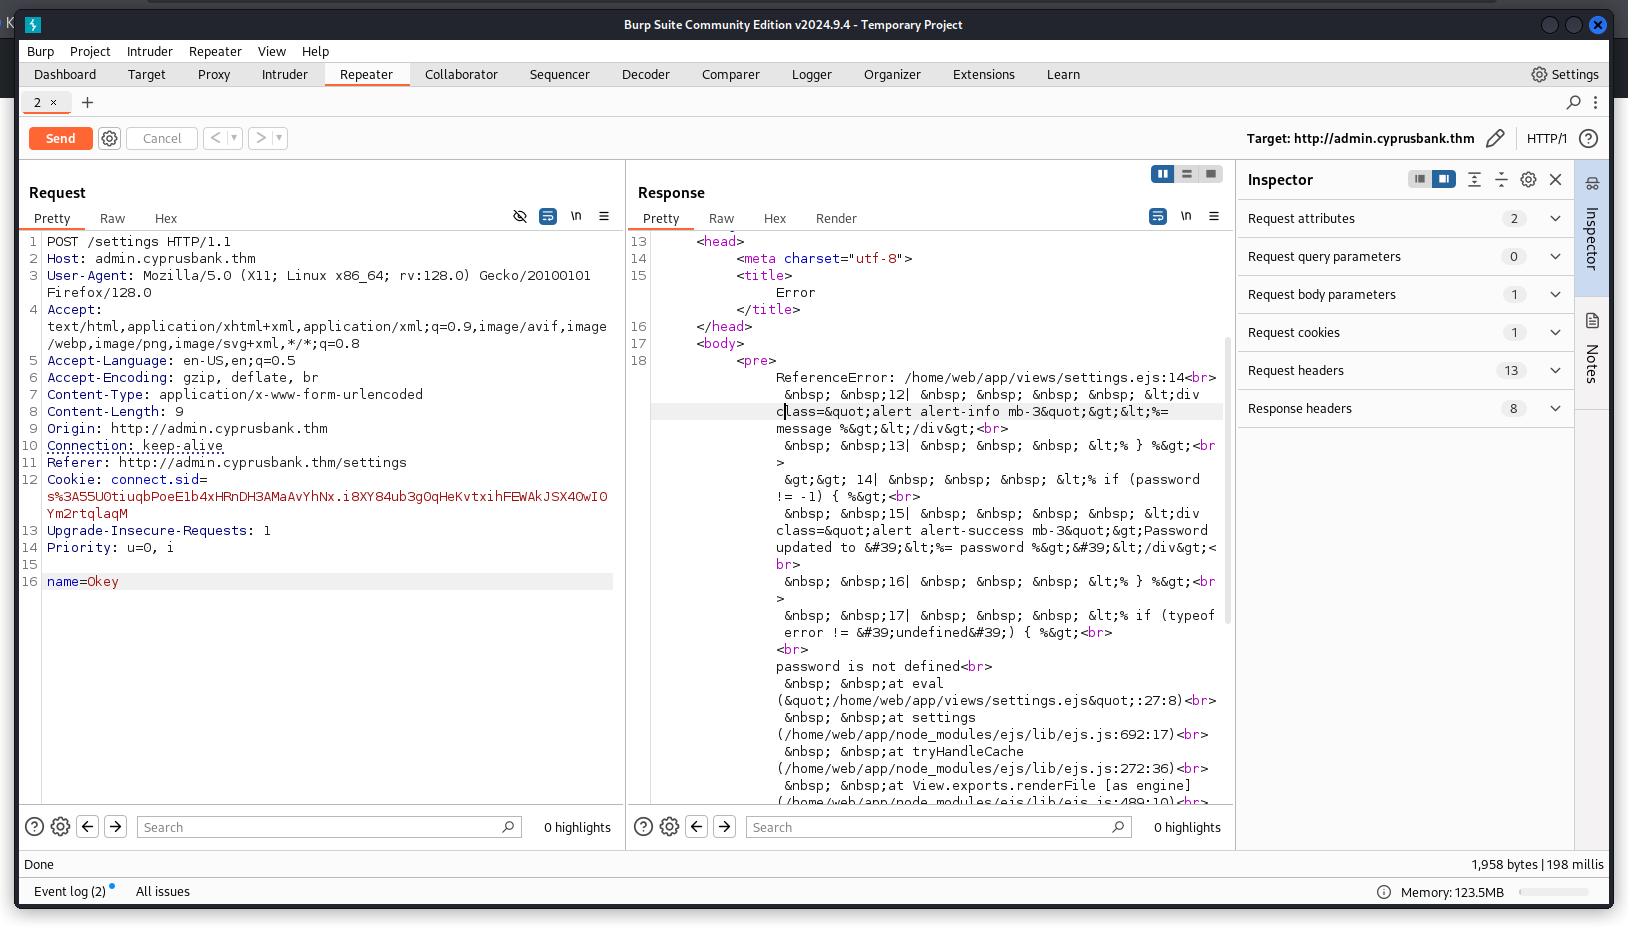Open the Proxy tool tab

pos(214,74)
